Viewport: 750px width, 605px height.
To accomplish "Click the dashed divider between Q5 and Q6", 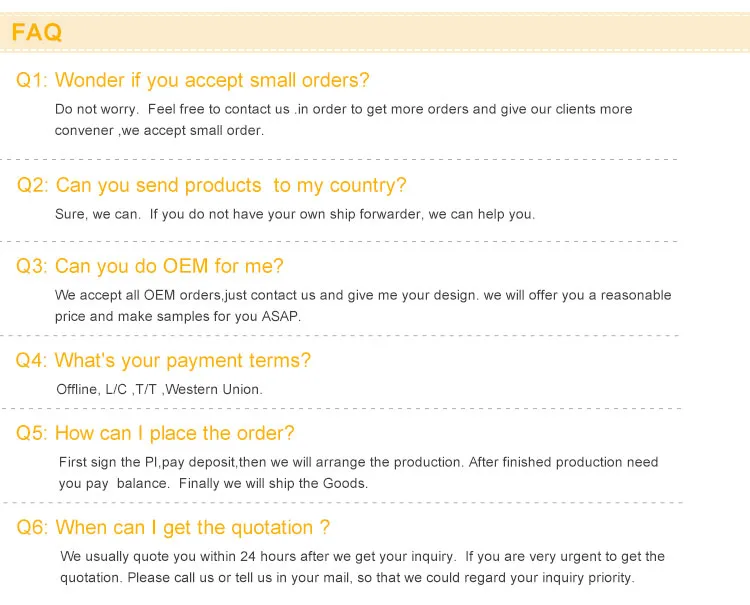I will pos(340,502).
